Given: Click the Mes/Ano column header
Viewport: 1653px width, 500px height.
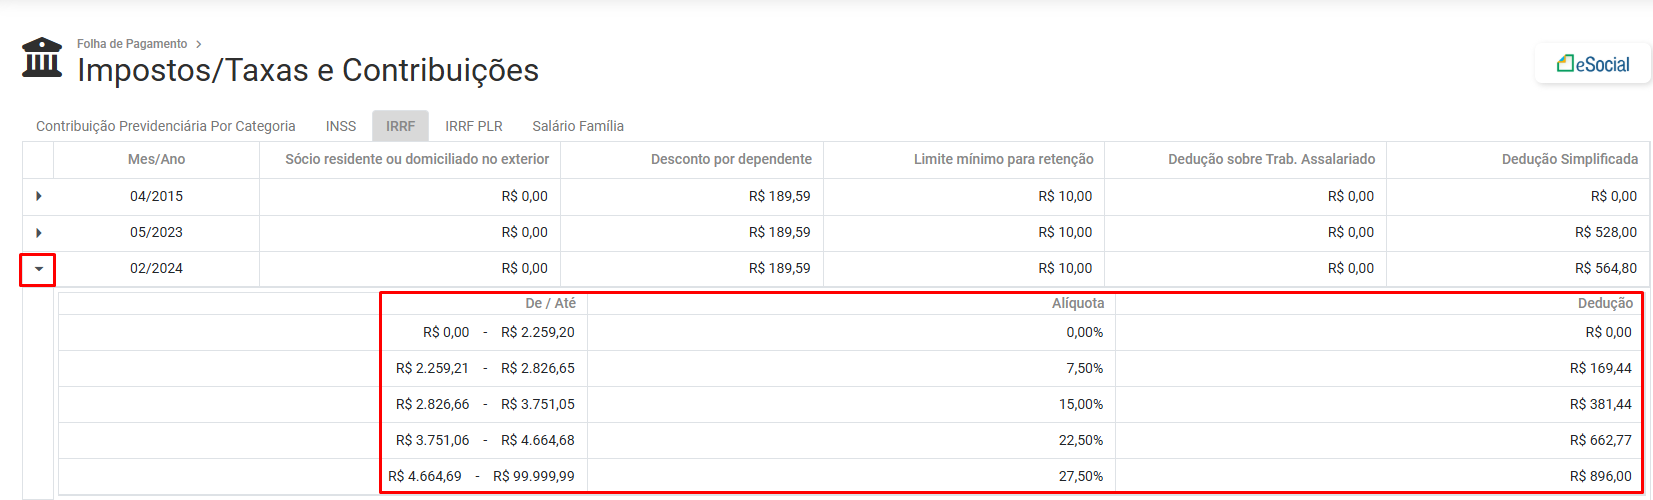Looking at the screenshot, I should (156, 159).
